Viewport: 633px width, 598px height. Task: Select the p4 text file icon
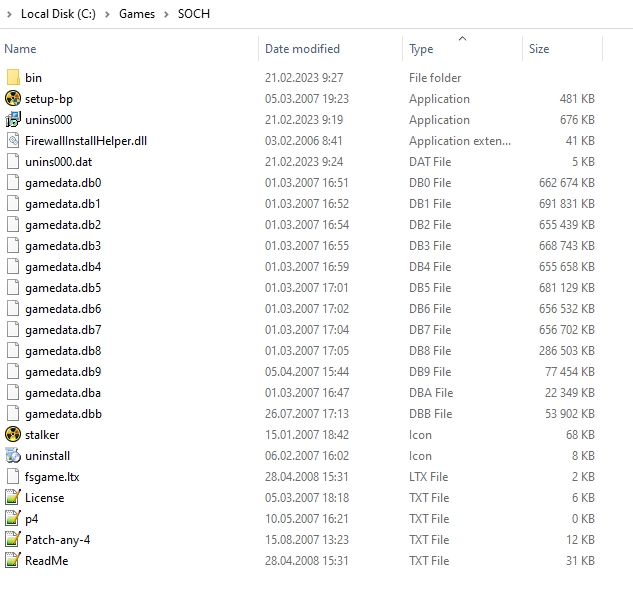pyautogui.click(x=13, y=518)
